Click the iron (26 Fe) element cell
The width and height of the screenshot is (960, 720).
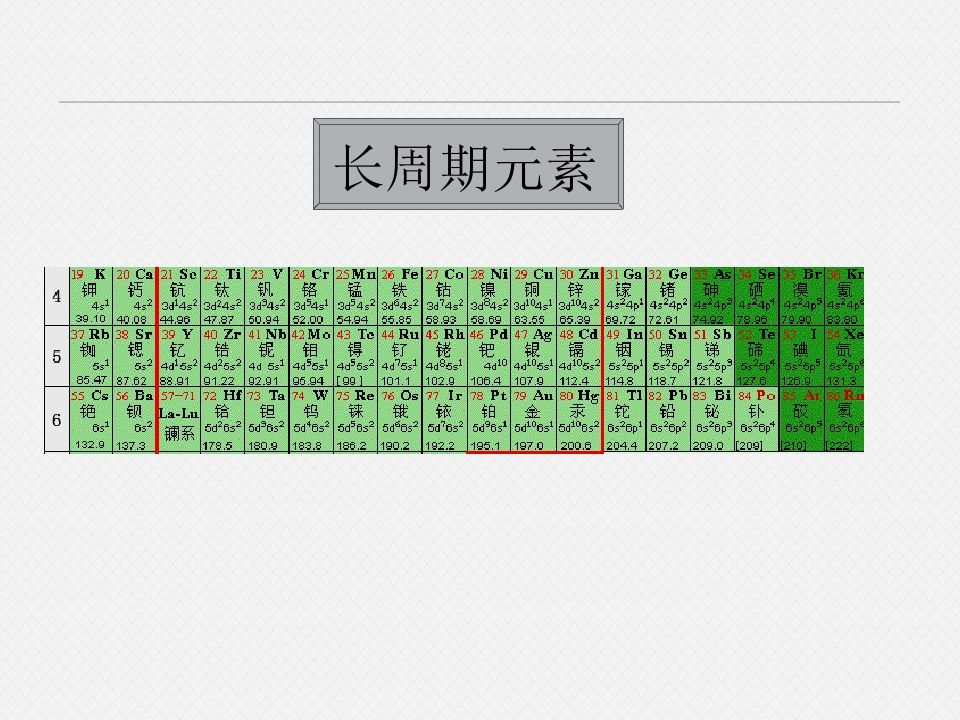(x=399, y=296)
